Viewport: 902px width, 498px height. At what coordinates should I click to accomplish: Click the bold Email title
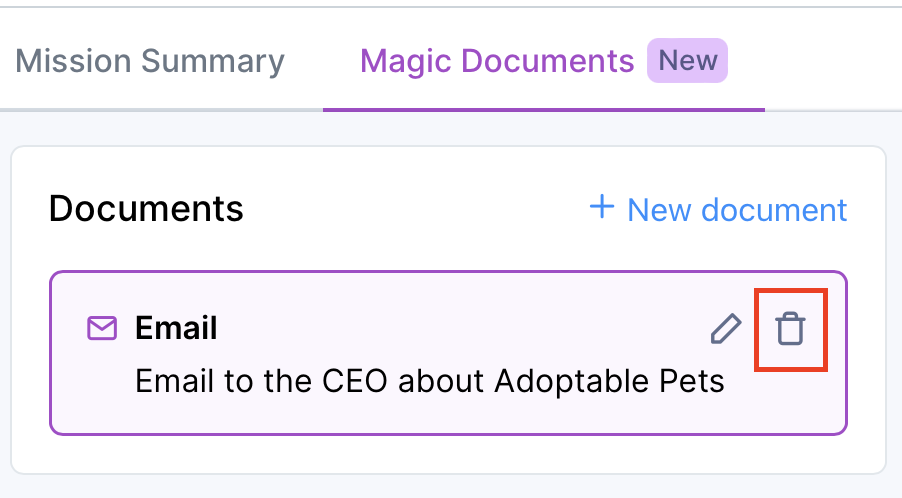pos(176,328)
